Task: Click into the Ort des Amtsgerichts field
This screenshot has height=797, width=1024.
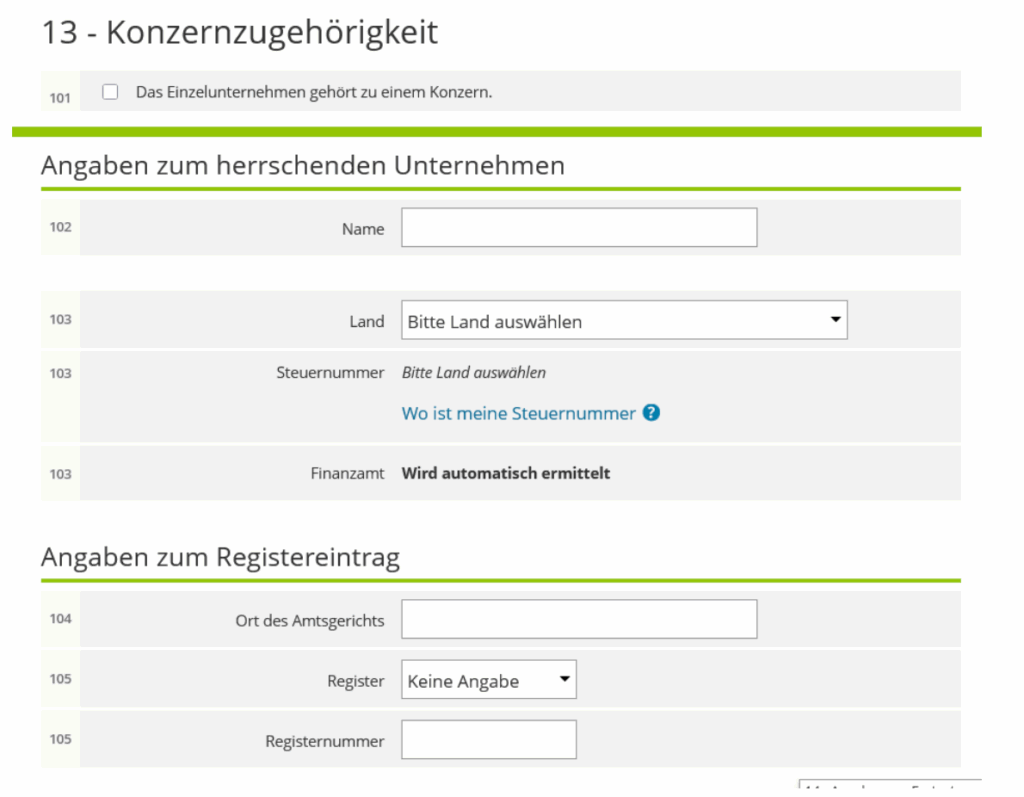Action: pyautogui.click(x=579, y=620)
